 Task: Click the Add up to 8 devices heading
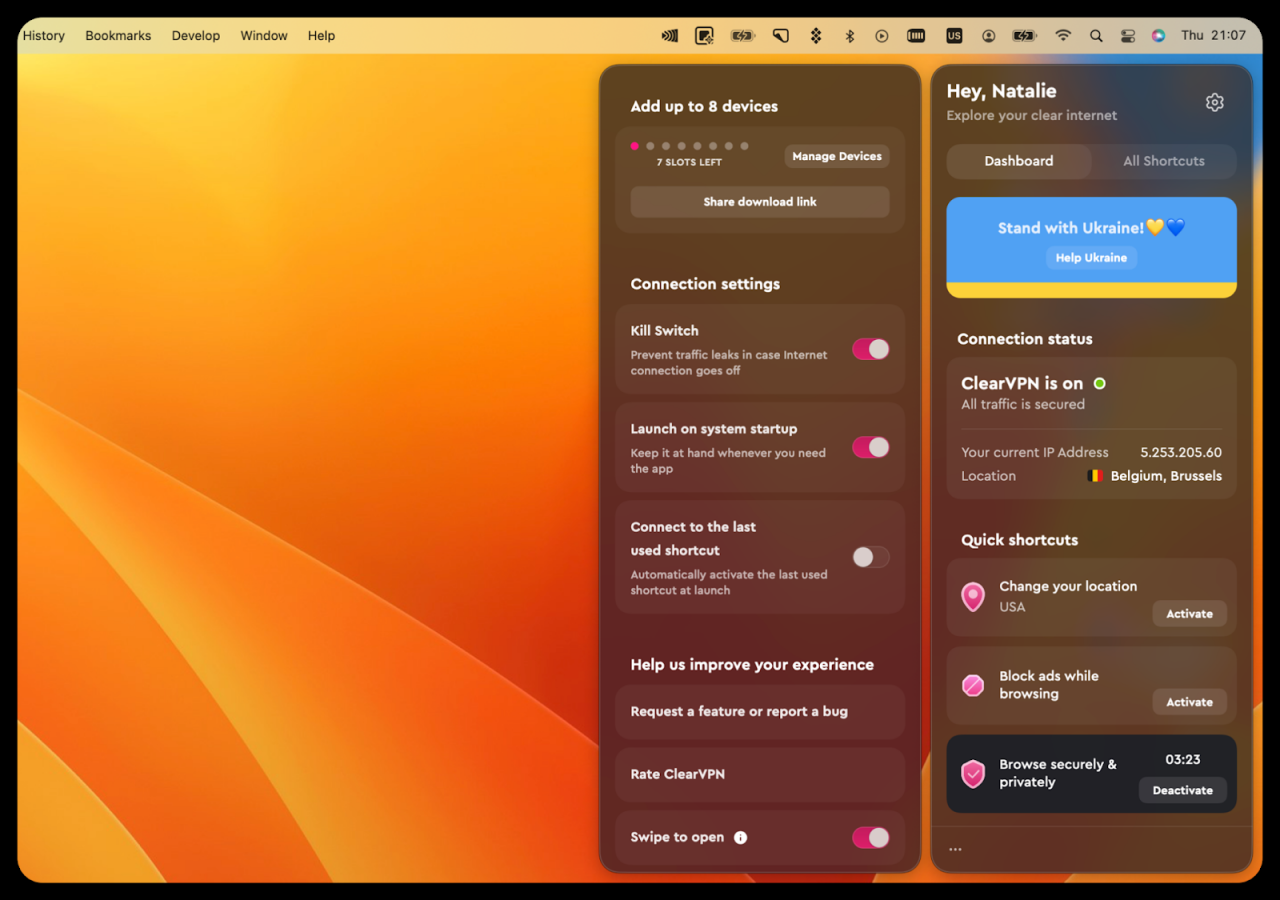pos(704,106)
